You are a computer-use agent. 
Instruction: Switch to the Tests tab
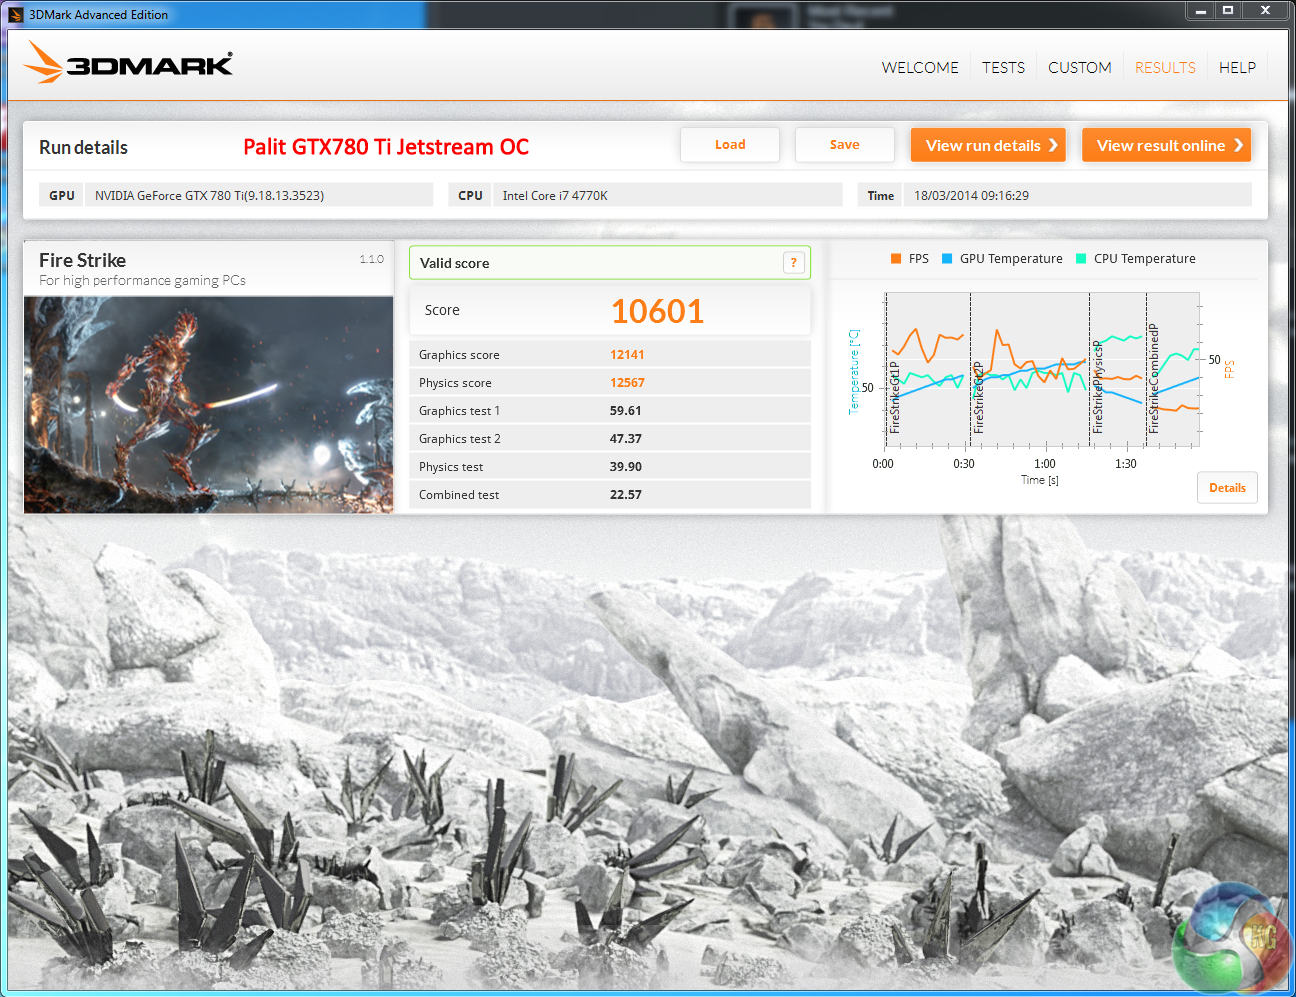[x=1003, y=68]
